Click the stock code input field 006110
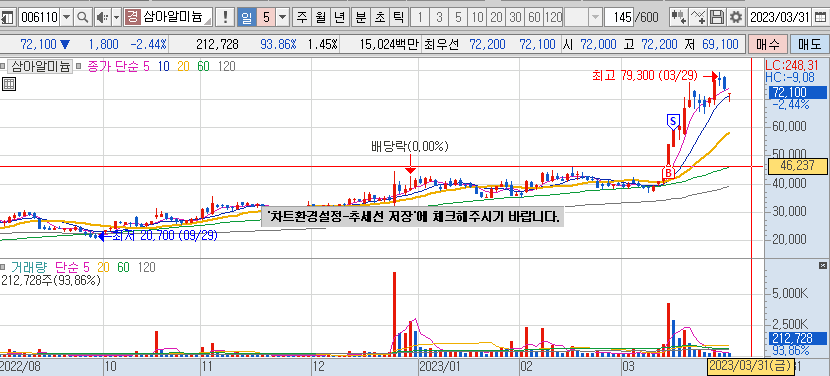The image size is (830, 376). tap(39, 17)
